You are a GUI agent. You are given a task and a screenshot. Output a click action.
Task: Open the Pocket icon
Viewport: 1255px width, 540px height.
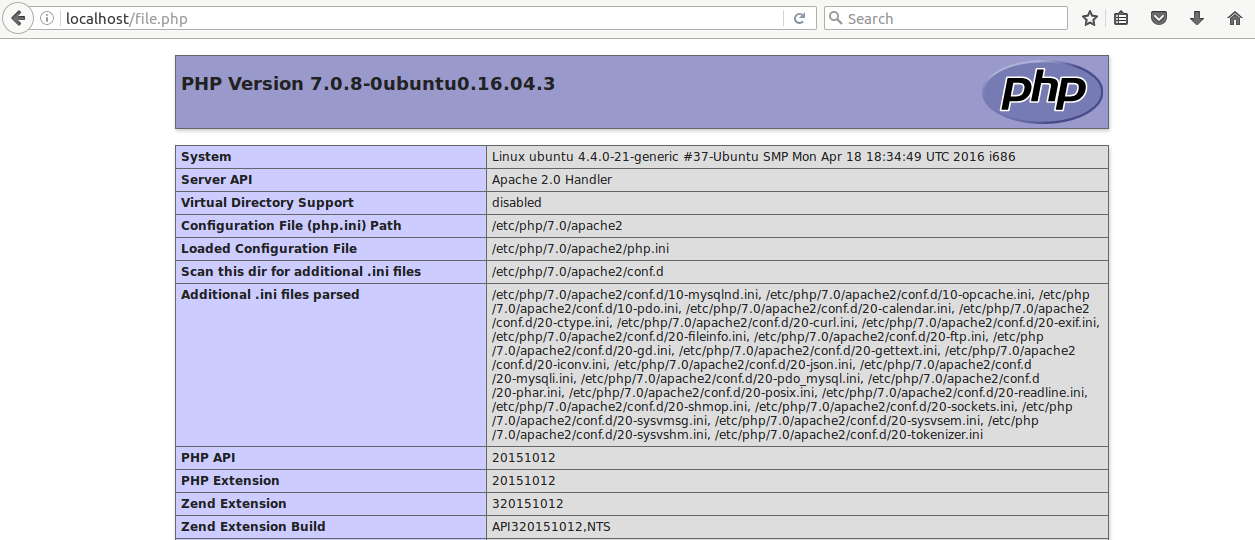click(x=1158, y=18)
